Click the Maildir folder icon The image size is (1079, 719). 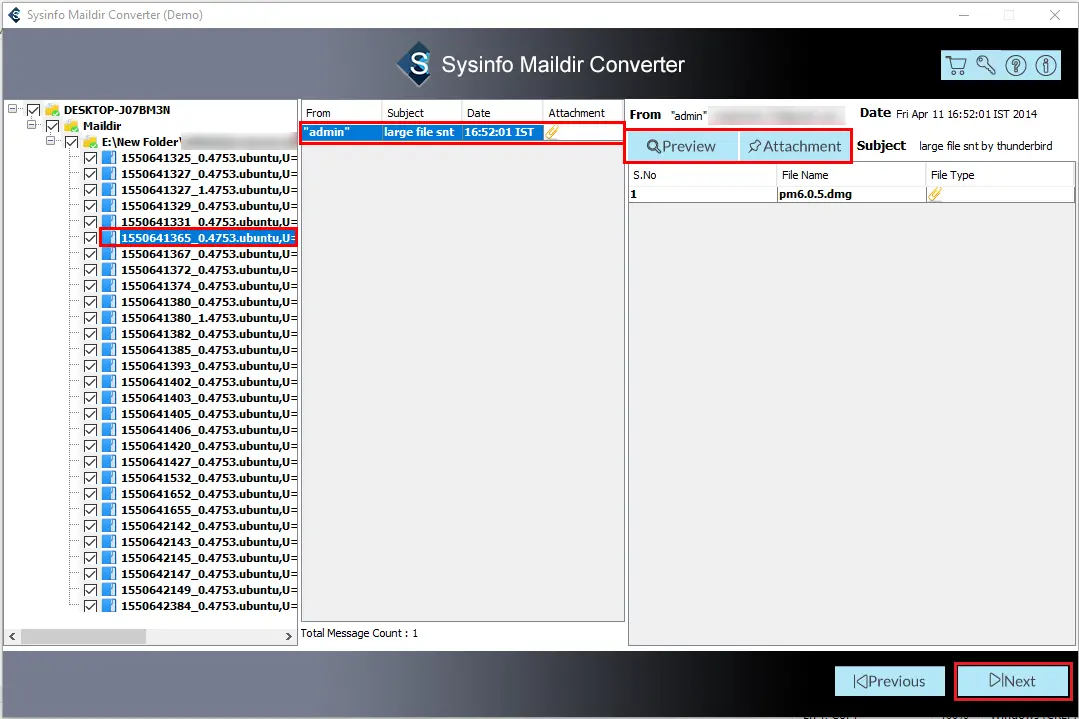pyautogui.click(x=71, y=126)
